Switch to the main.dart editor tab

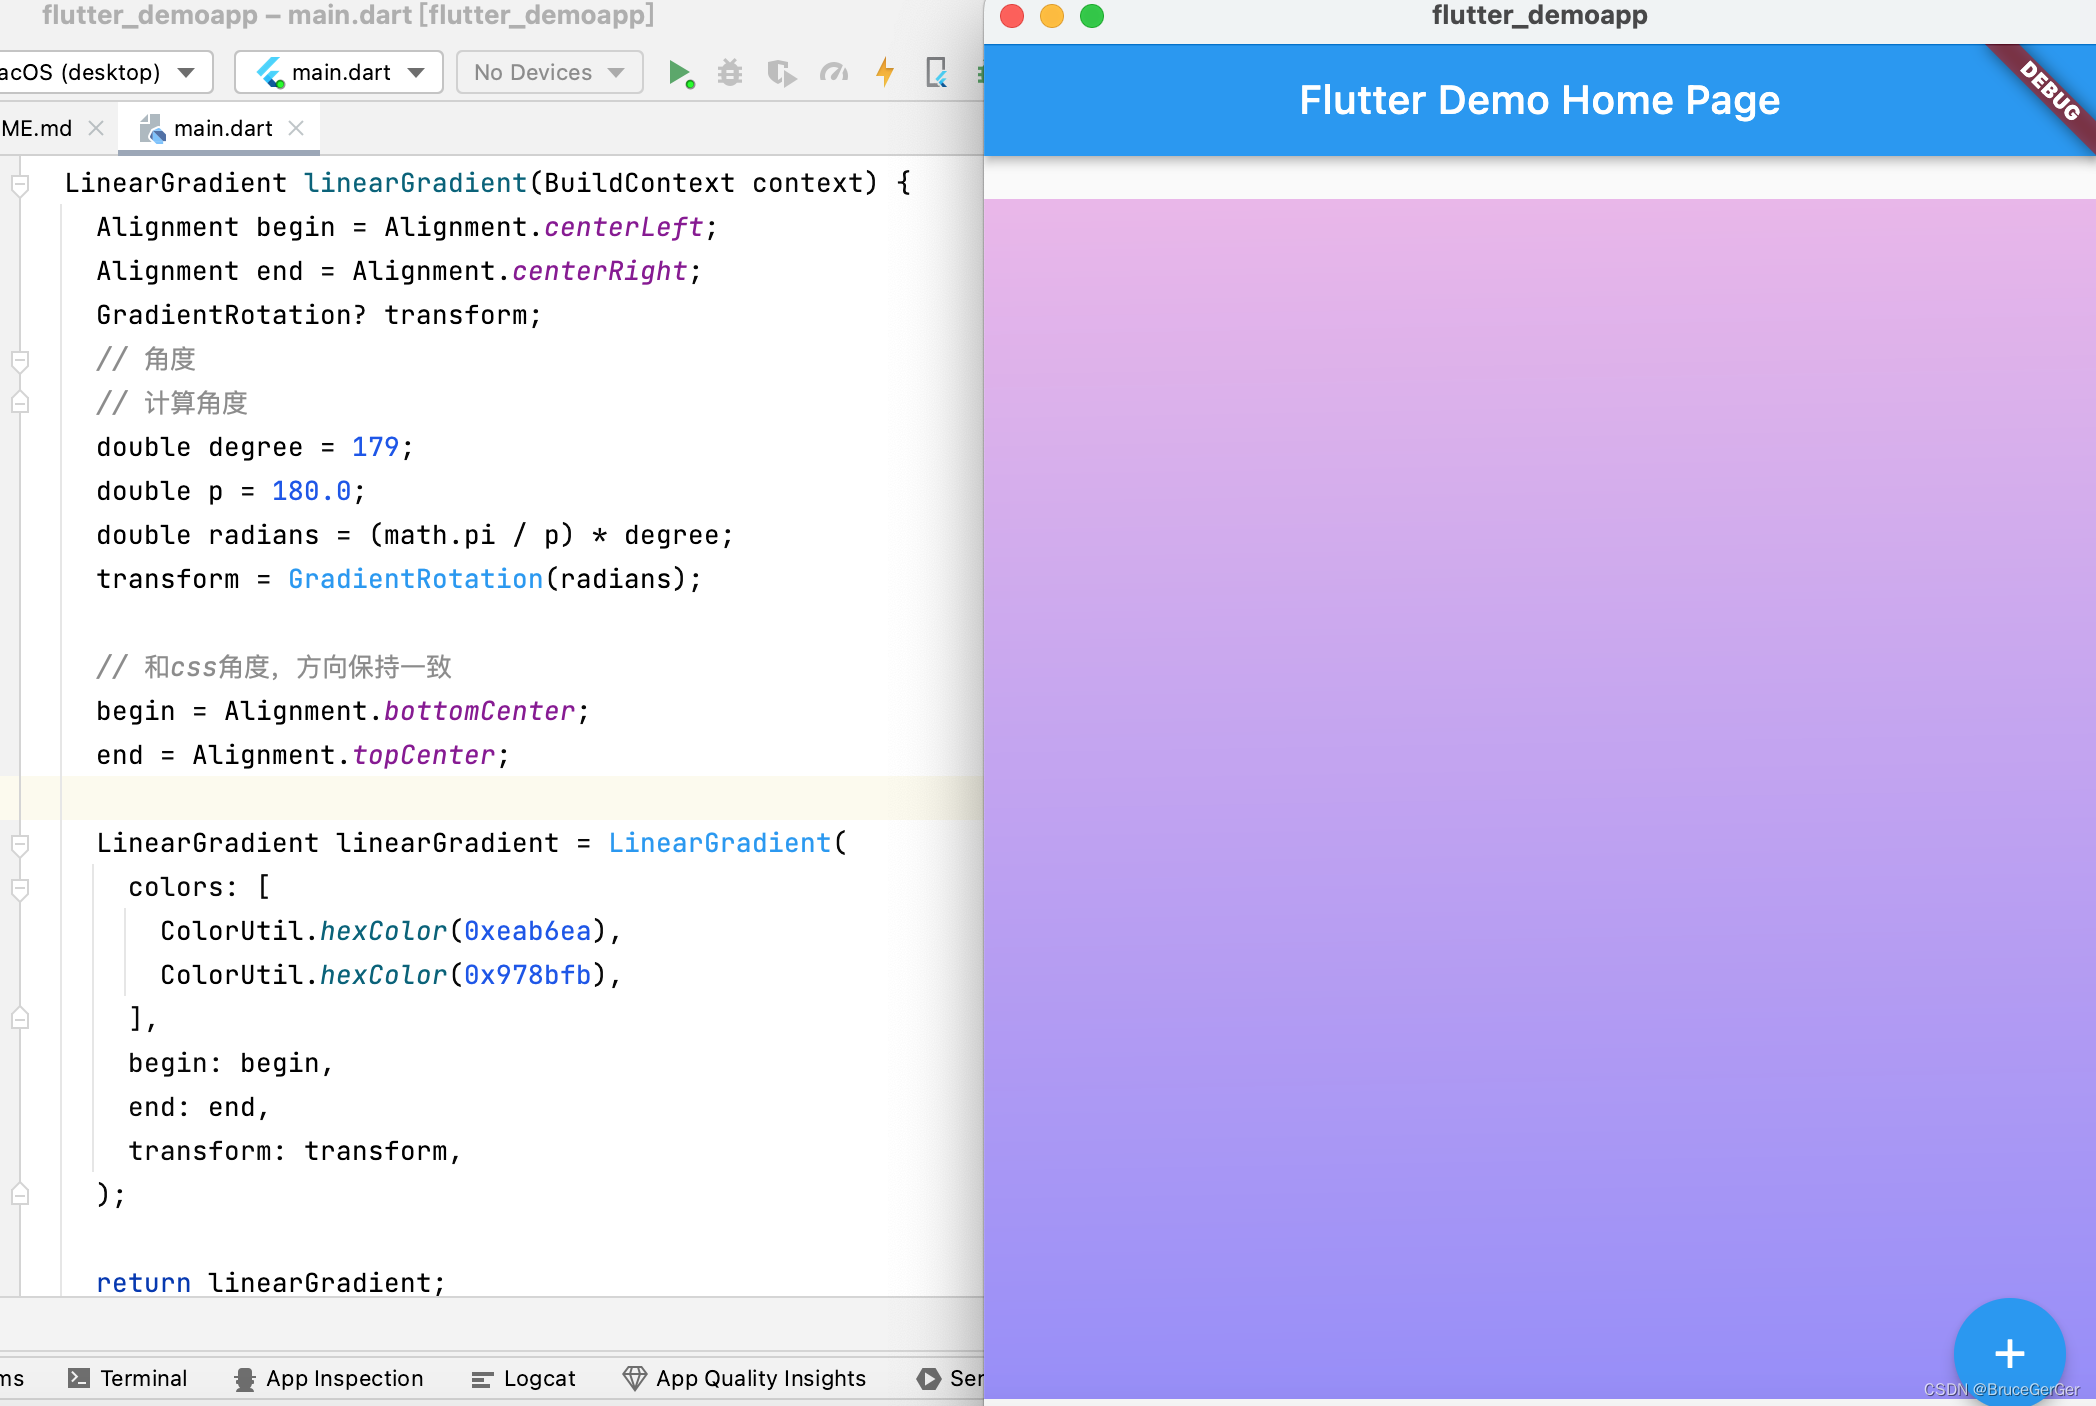click(220, 127)
